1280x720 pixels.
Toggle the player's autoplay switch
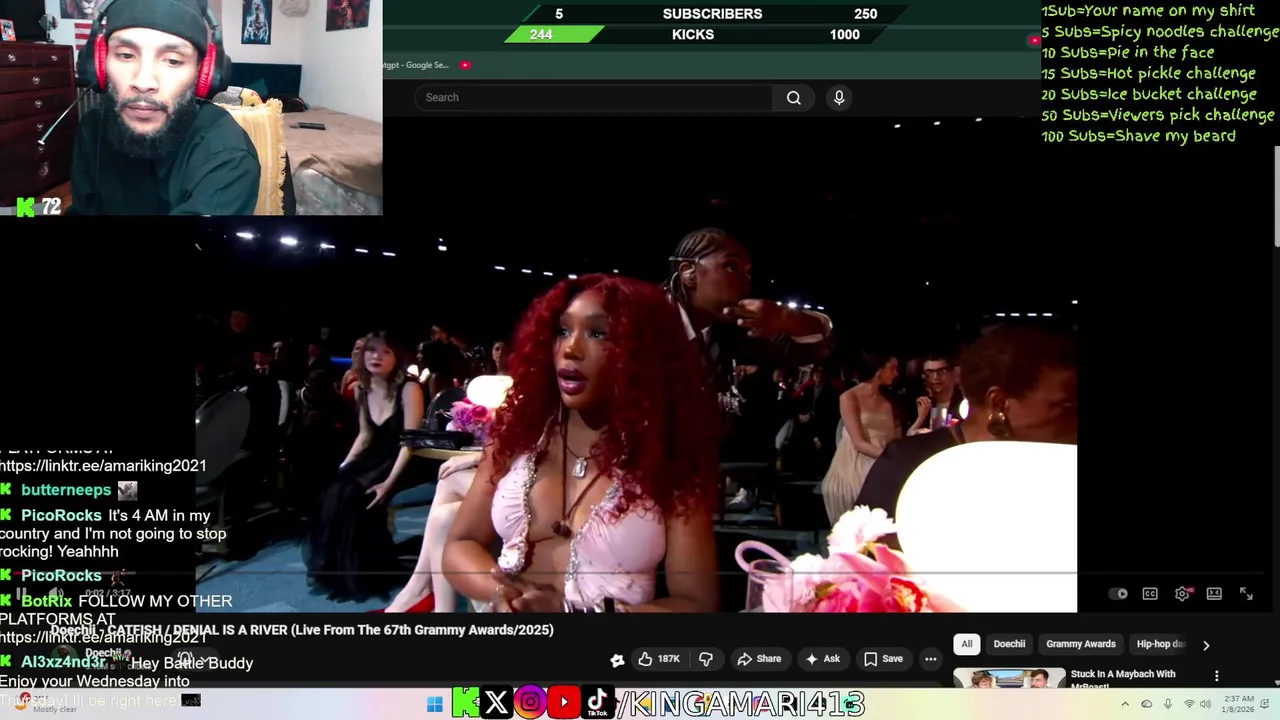[1119, 594]
